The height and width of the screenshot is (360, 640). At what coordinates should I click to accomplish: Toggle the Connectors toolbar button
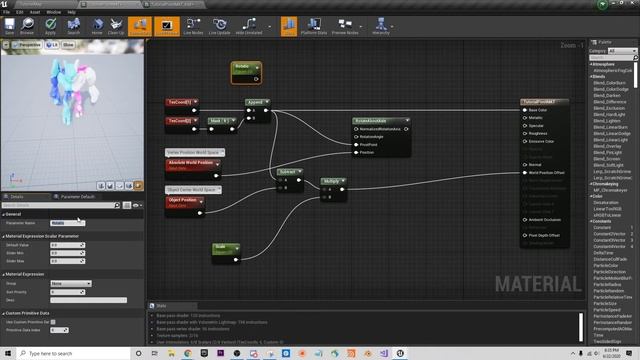(x=140, y=27)
